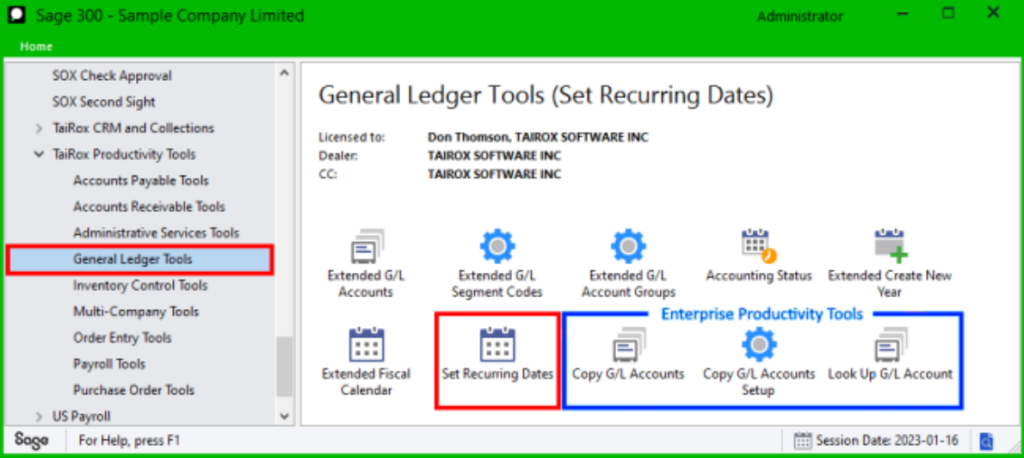Select SOX Second Sight in the tree

click(x=104, y=102)
